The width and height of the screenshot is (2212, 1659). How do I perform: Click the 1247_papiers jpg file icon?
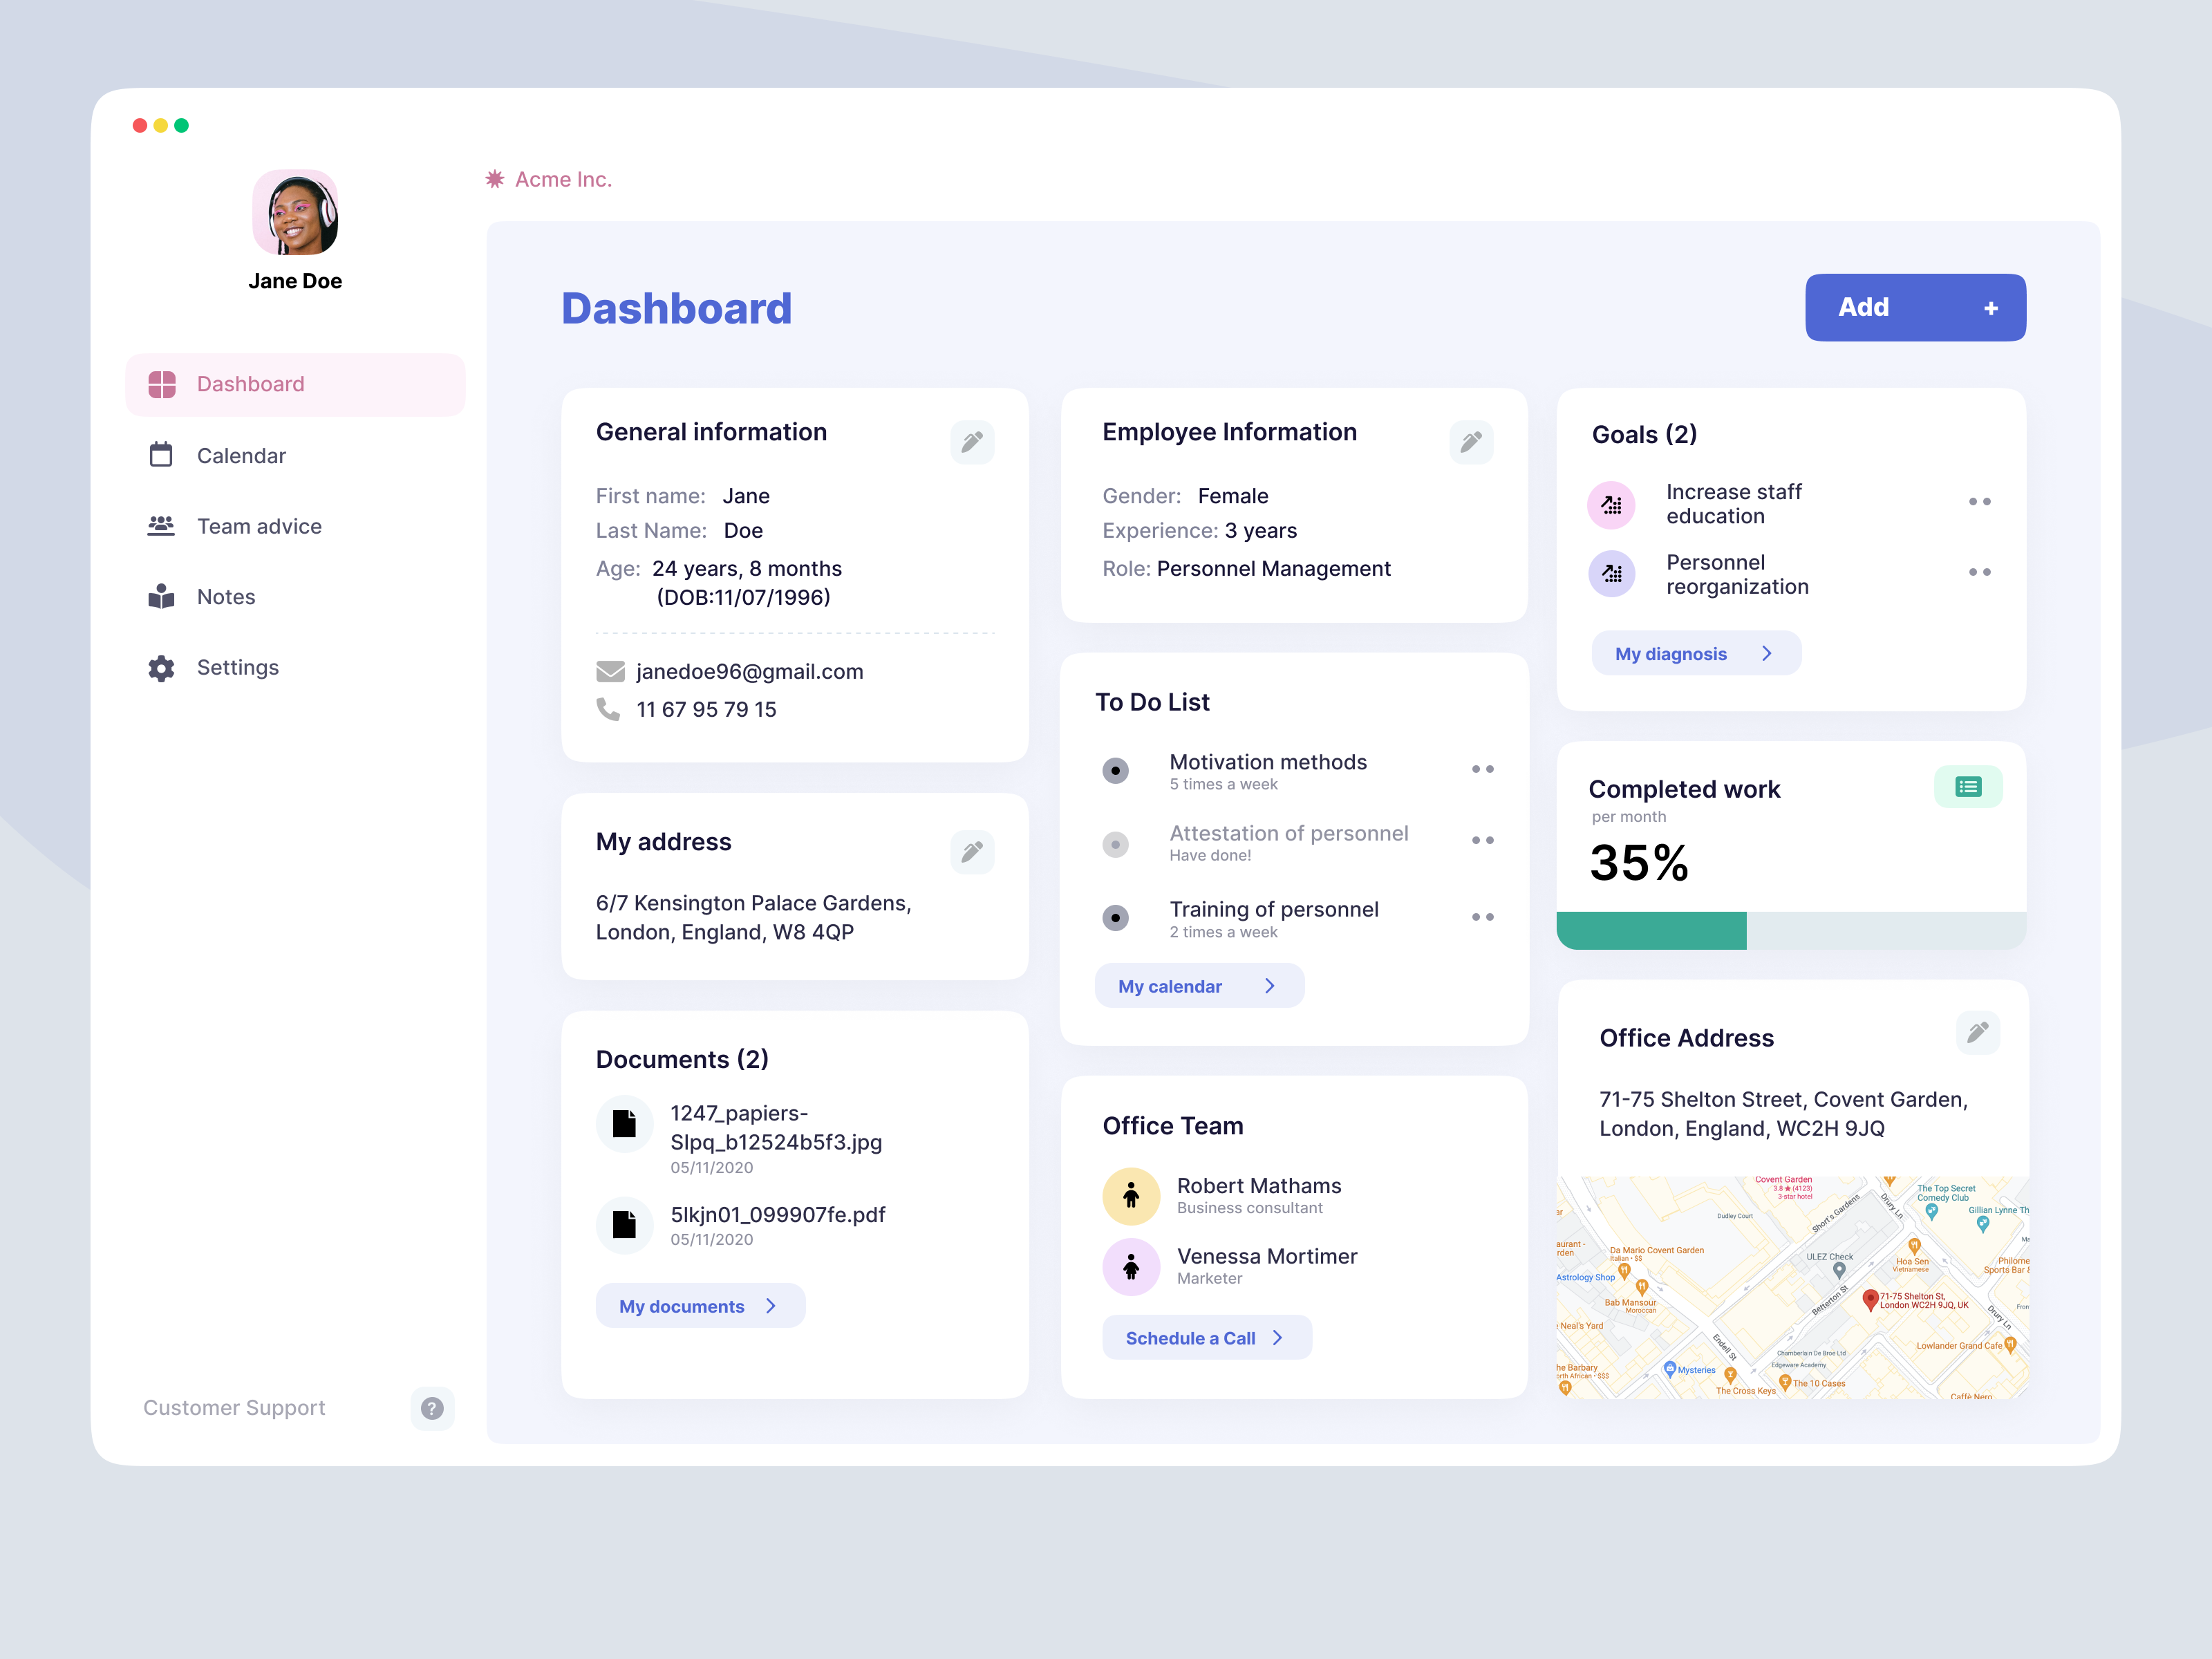coord(624,1123)
